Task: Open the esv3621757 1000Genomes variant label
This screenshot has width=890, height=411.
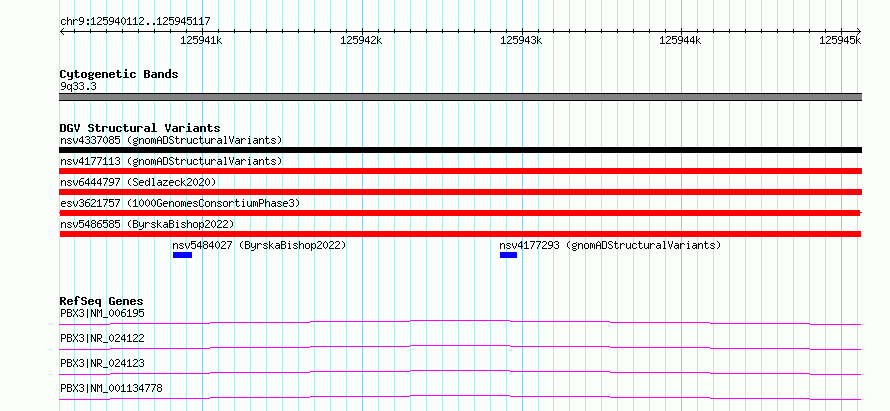Action: click(x=180, y=203)
